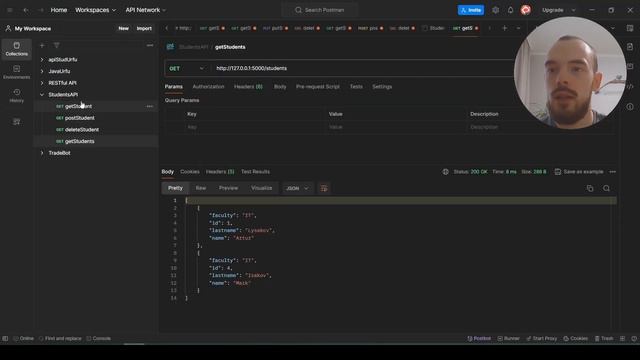The width and height of the screenshot is (640, 360).
Task: Toggle response line wrap icon next to JSON
Action: 324,188
